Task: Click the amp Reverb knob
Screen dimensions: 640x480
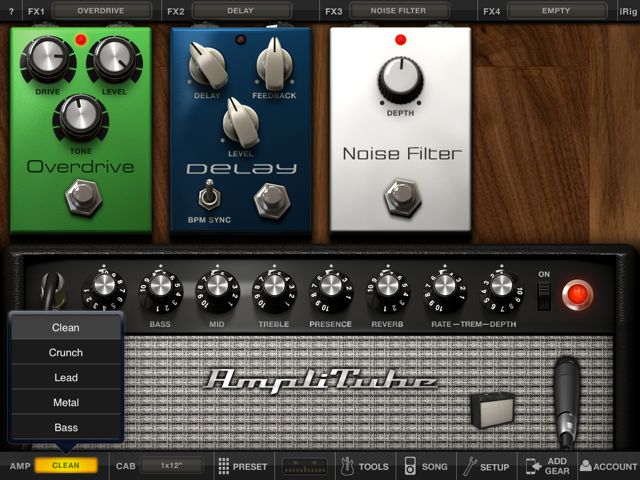Action: pos(388,289)
